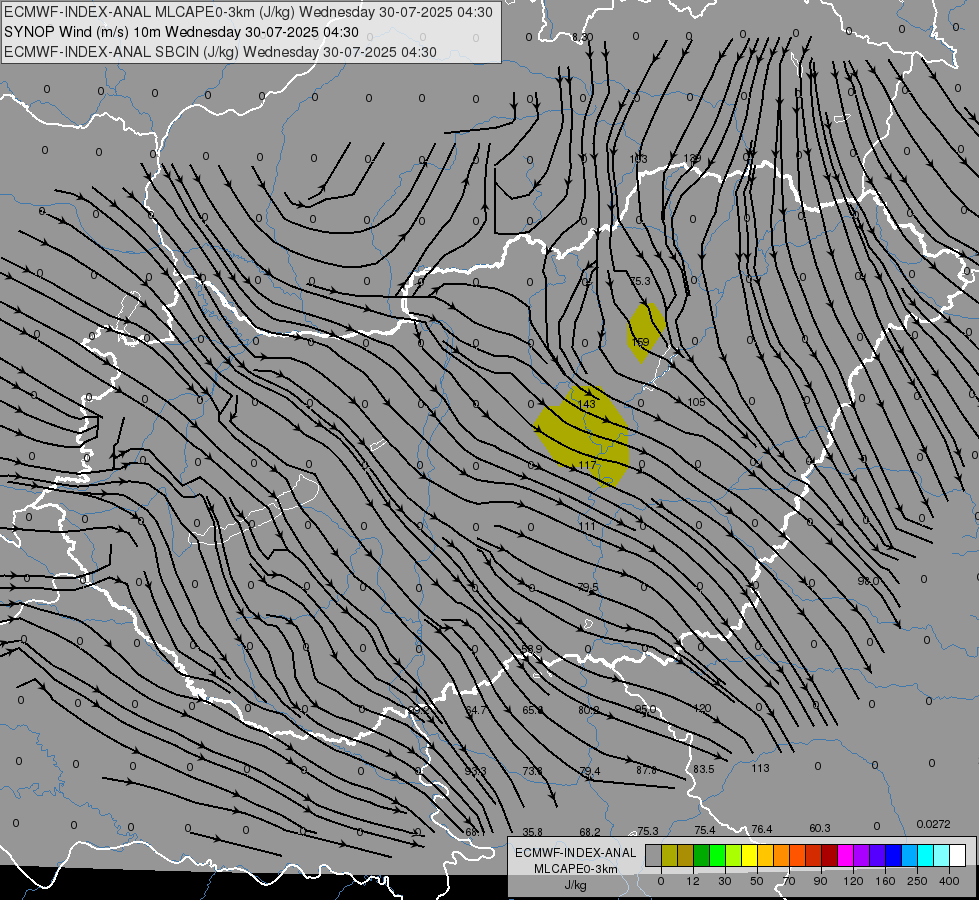Click legend tick label 160
The image size is (979, 900).
(x=885, y=881)
